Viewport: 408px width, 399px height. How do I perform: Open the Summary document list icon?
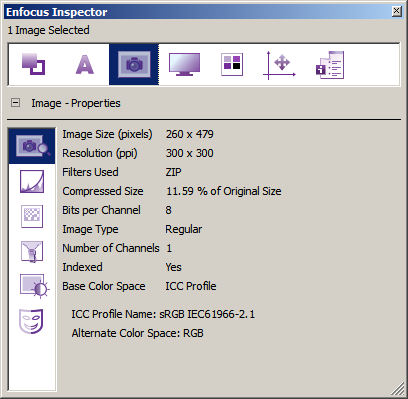(330, 65)
